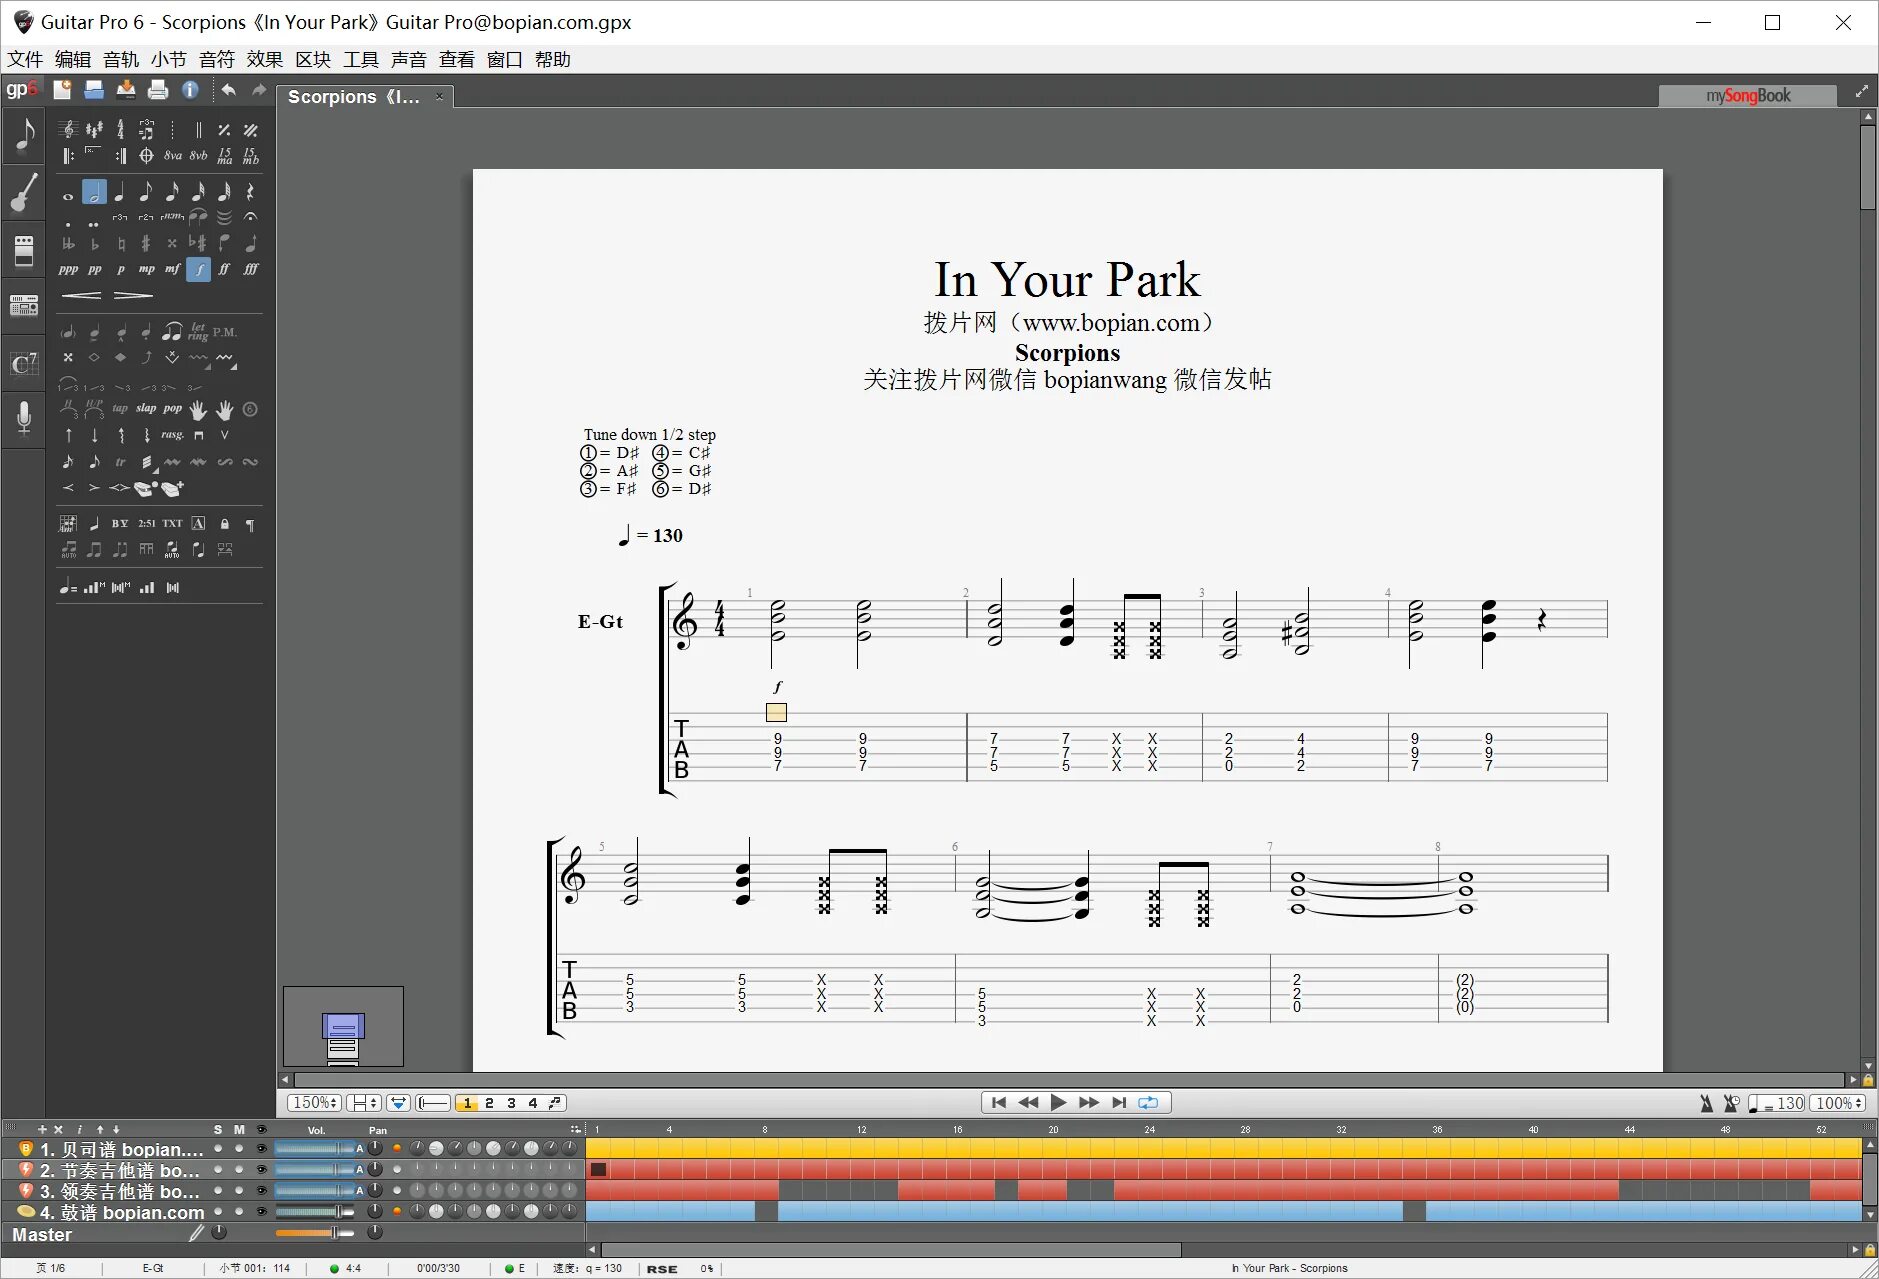Mute track 4 鼓谱
The image size is (1879, 1279).
pyautogui.click(x=239, y=1212)
